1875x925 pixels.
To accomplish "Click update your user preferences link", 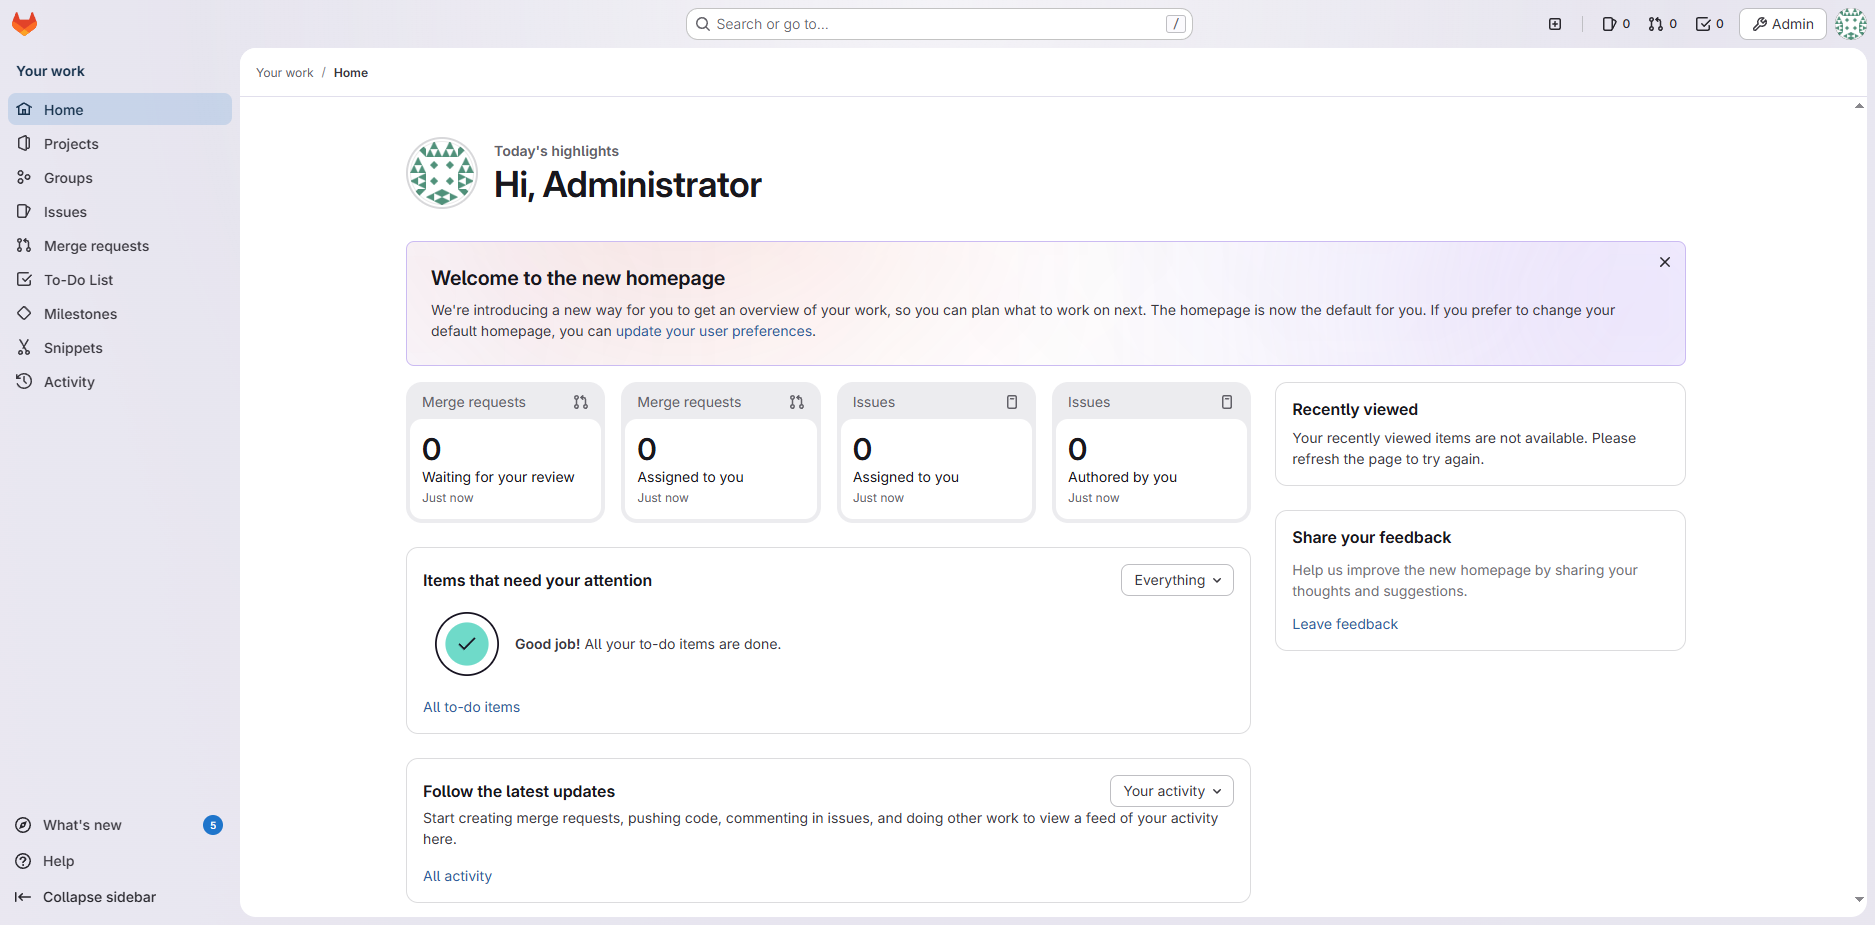I will 714,331.
